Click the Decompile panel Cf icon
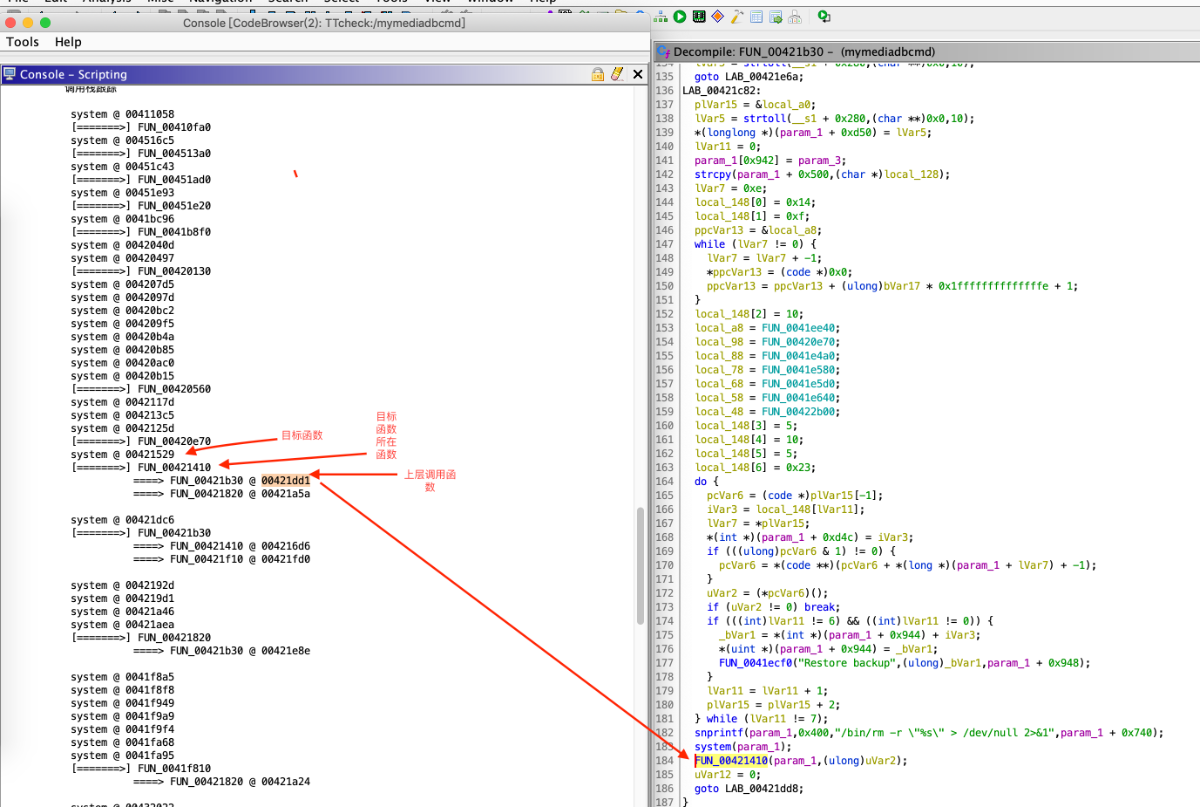Viewport: 1200px width, 807px height. pos(663,51)
